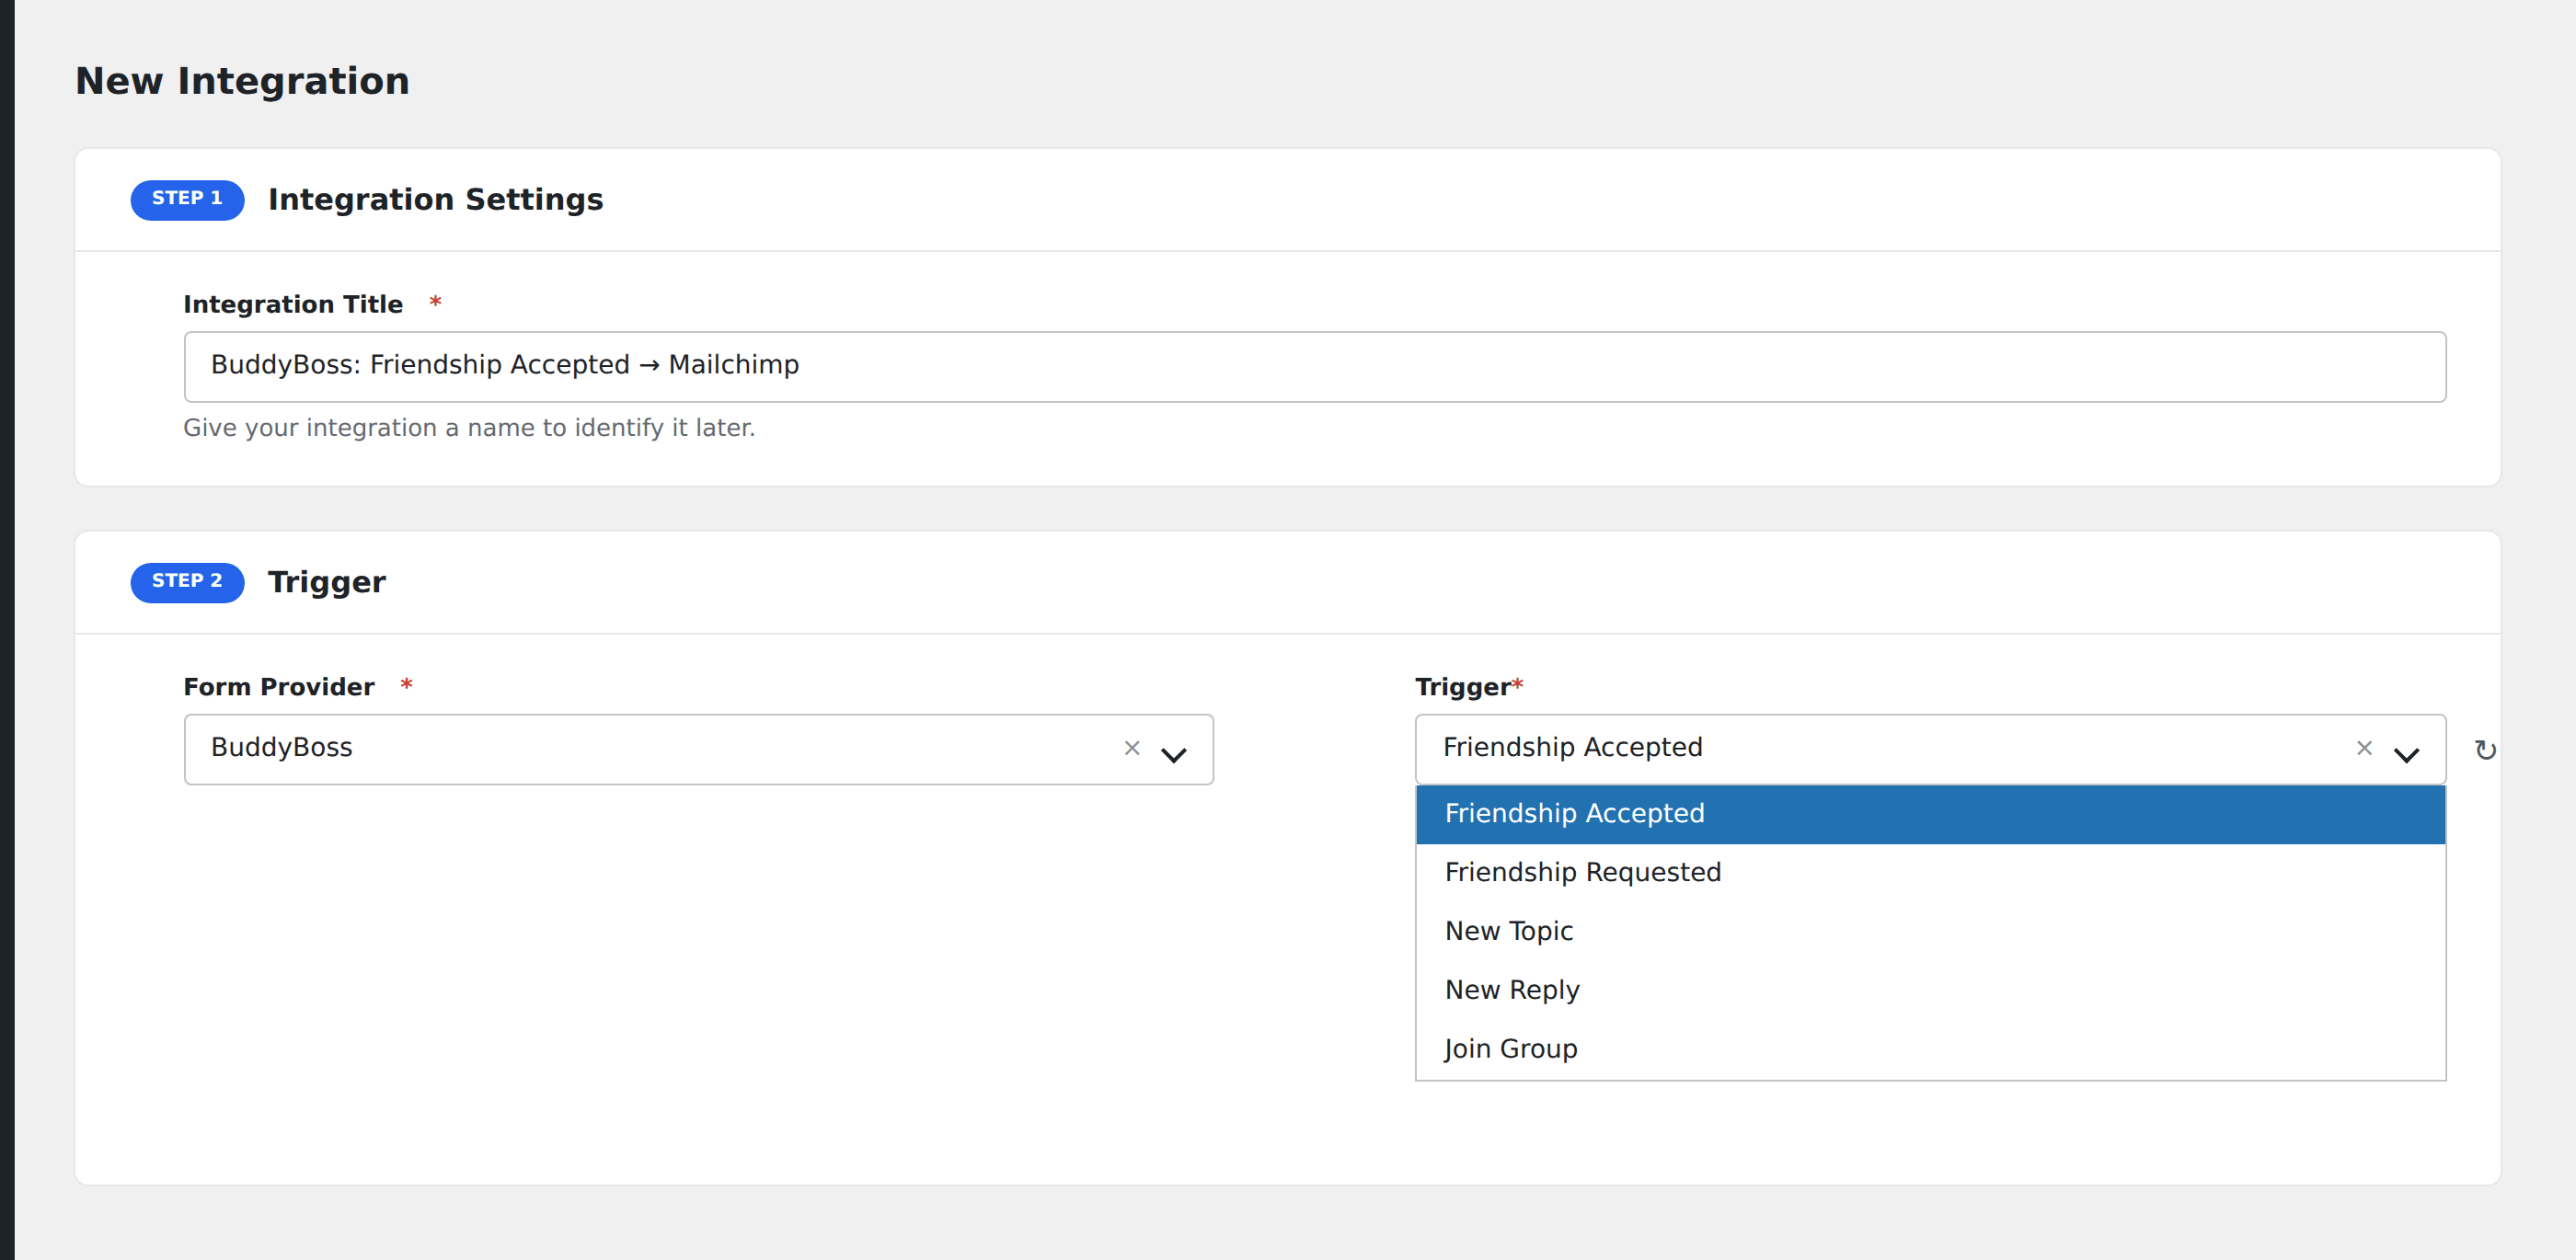Screen dimensions: 2576x1260
Task: Click the New Integration page title
Action: coord(243,81)
